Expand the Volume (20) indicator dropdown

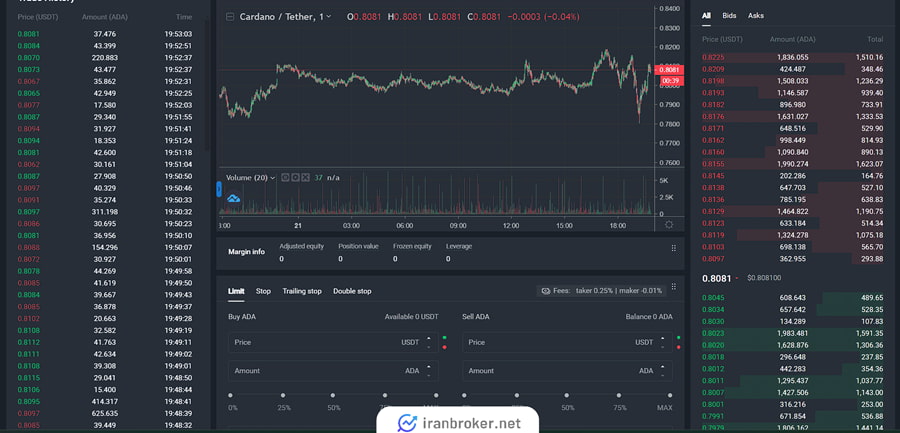tap(272, 178)
